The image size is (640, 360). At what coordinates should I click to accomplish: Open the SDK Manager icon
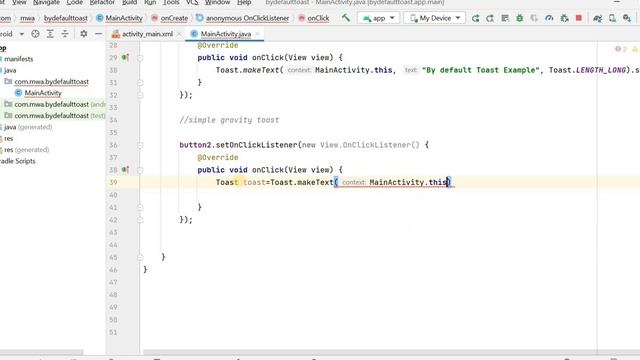point(627,18)
